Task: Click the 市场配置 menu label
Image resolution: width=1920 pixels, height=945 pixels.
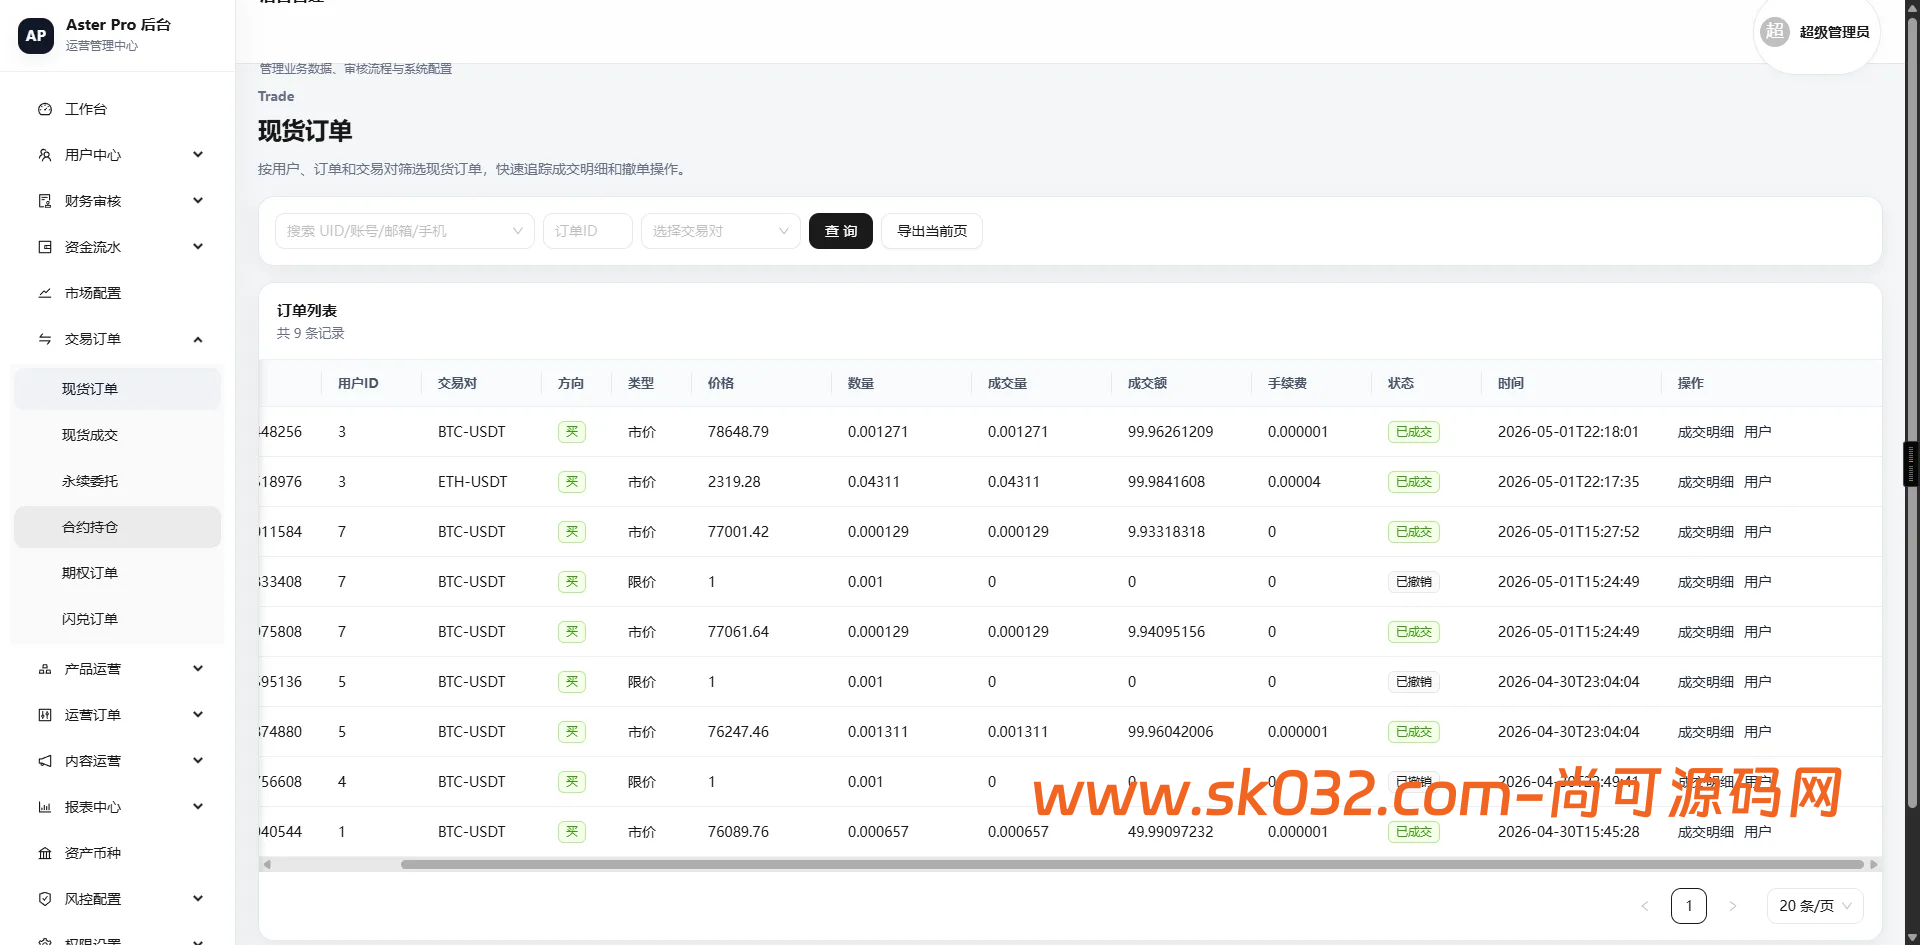Action: tap(93, 293)
